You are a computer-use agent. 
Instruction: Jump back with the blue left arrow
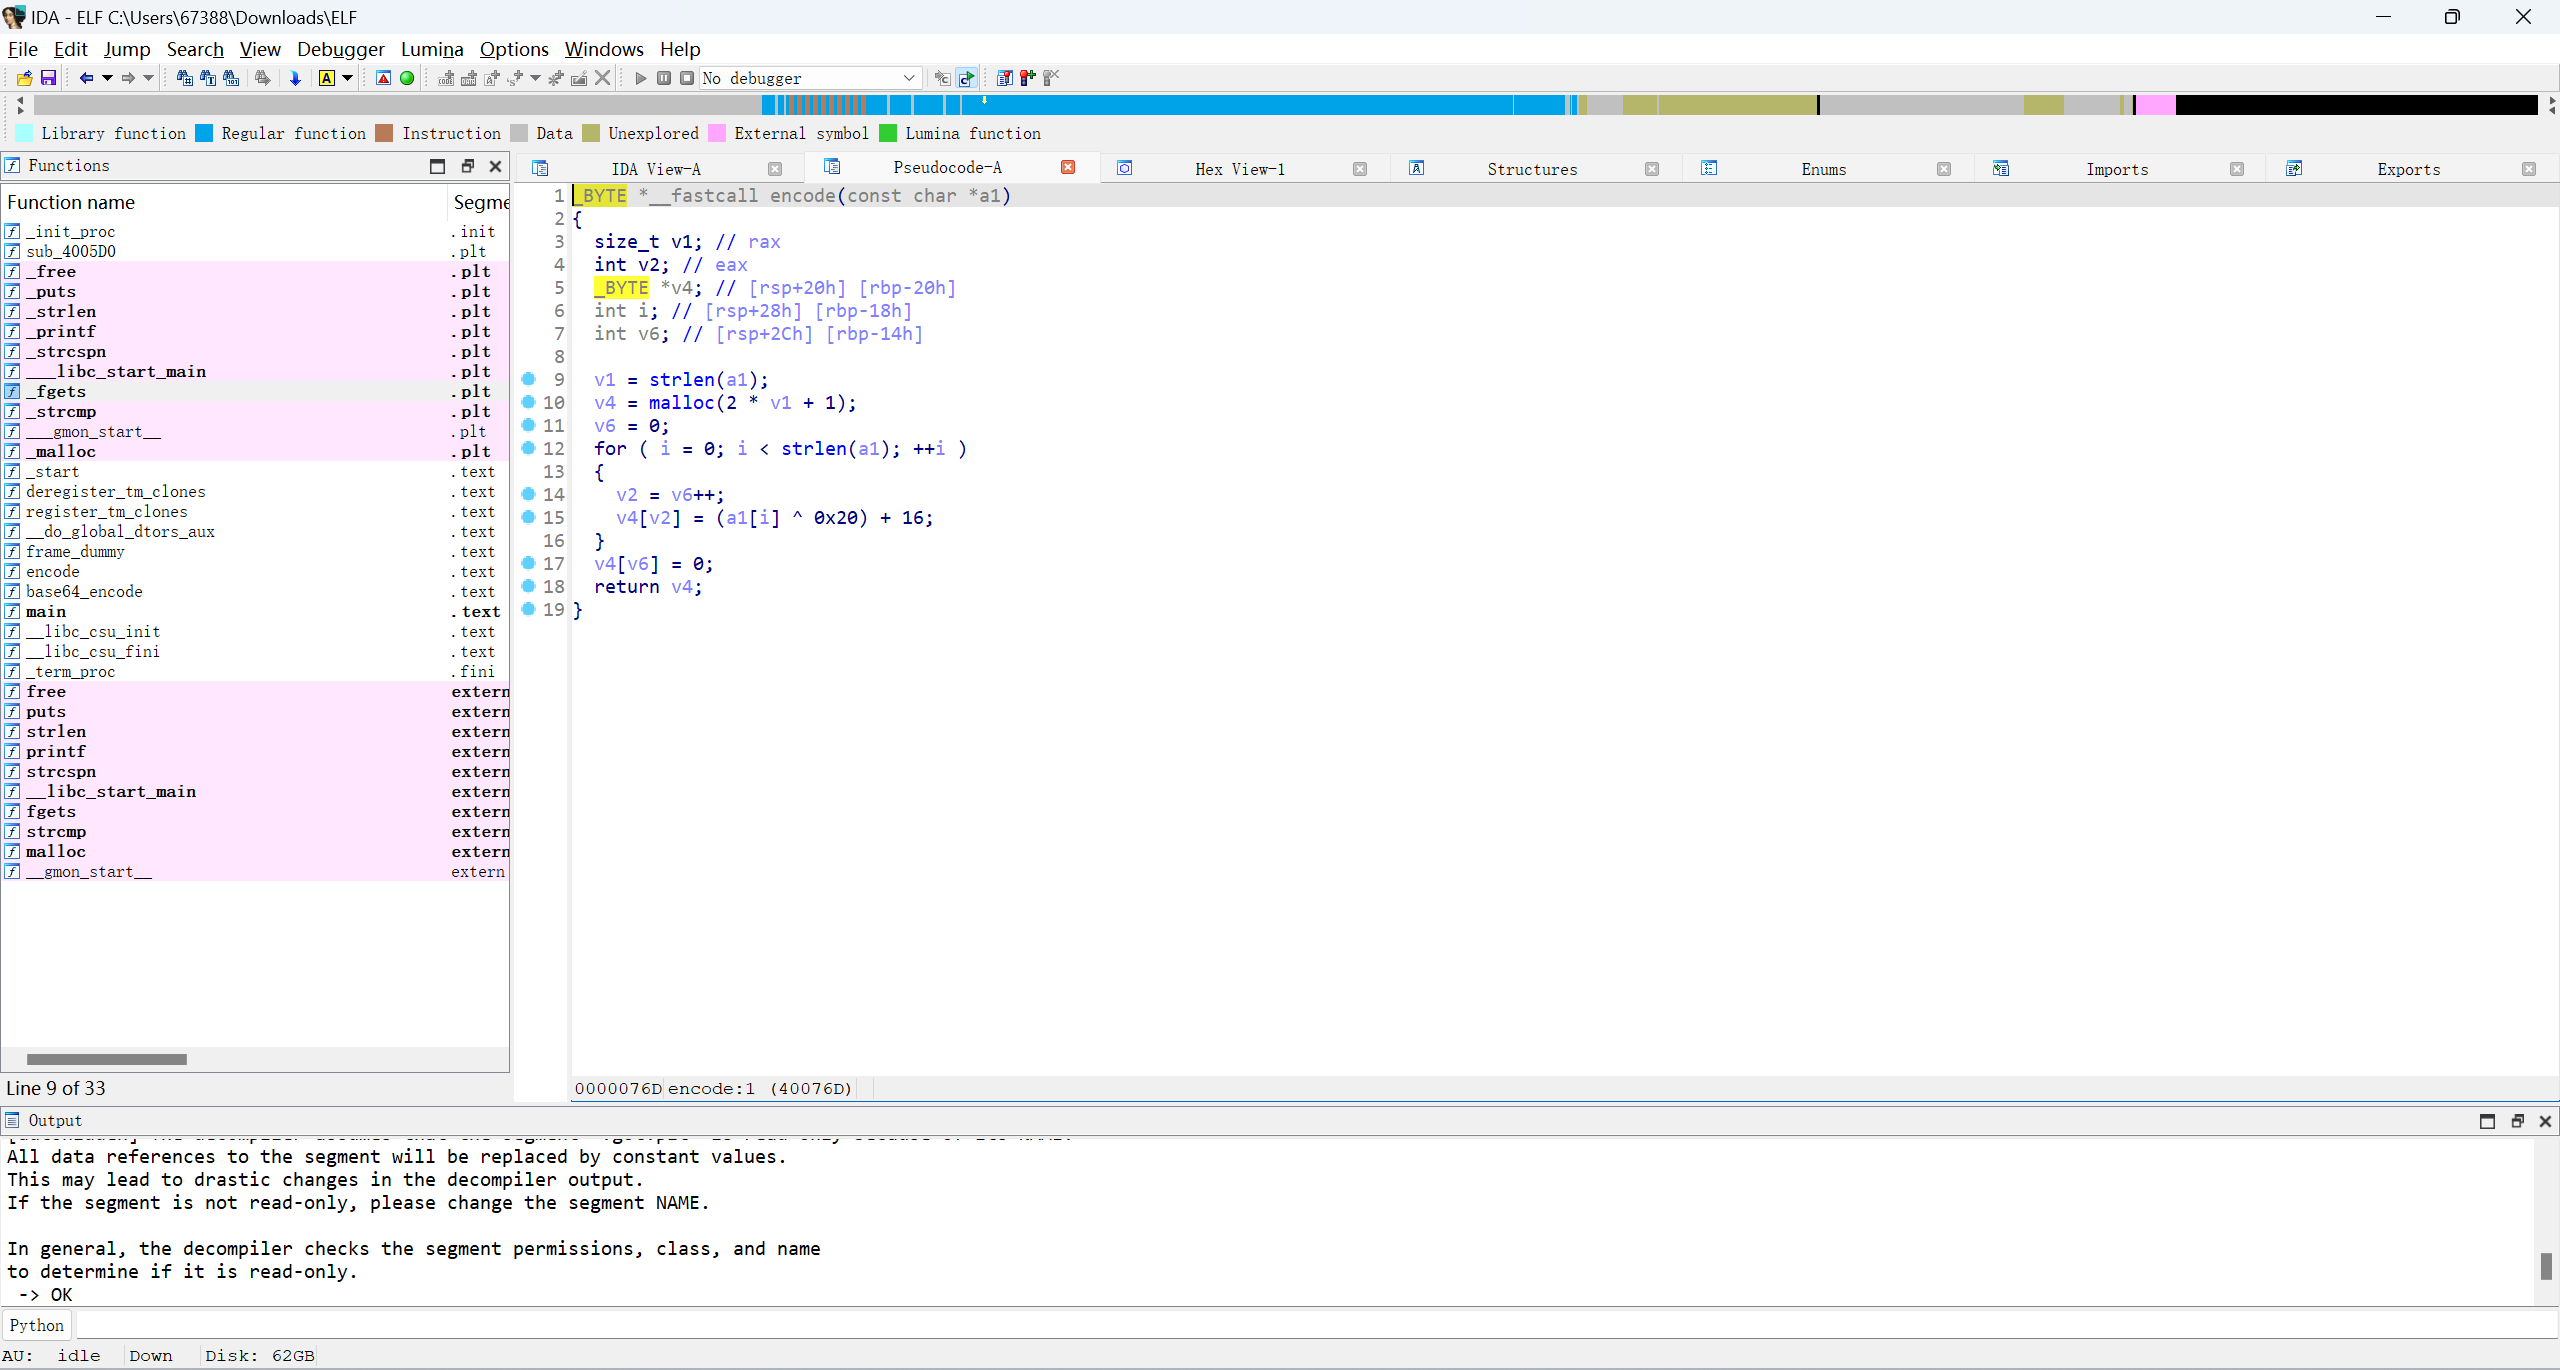coord(86,78)
